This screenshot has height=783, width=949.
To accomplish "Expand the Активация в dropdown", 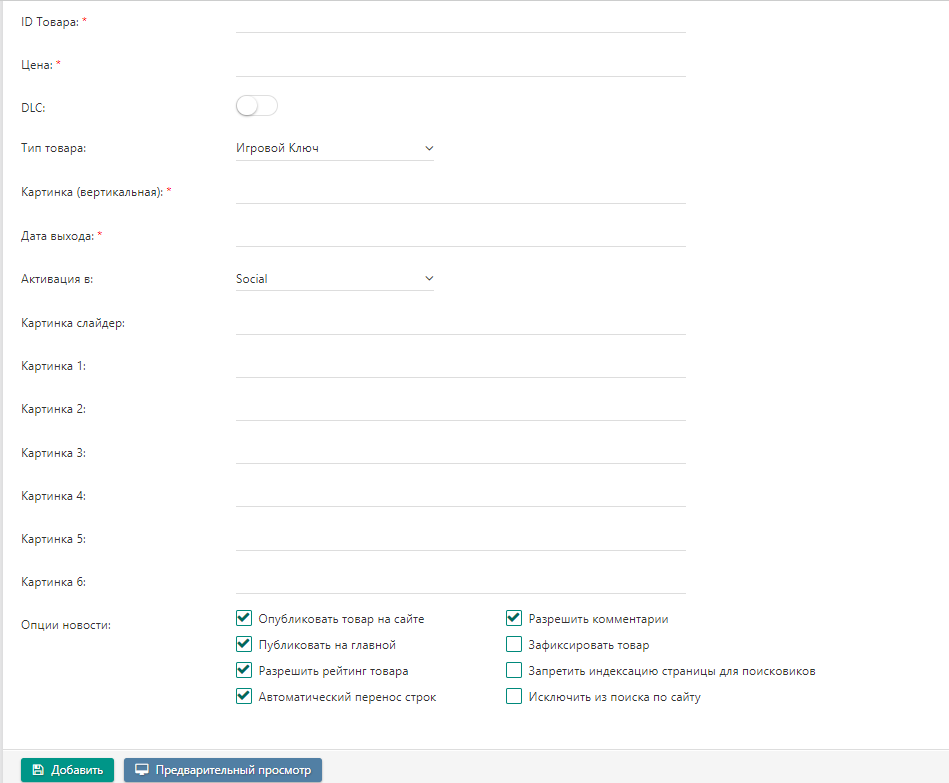I will pos(334,279).
